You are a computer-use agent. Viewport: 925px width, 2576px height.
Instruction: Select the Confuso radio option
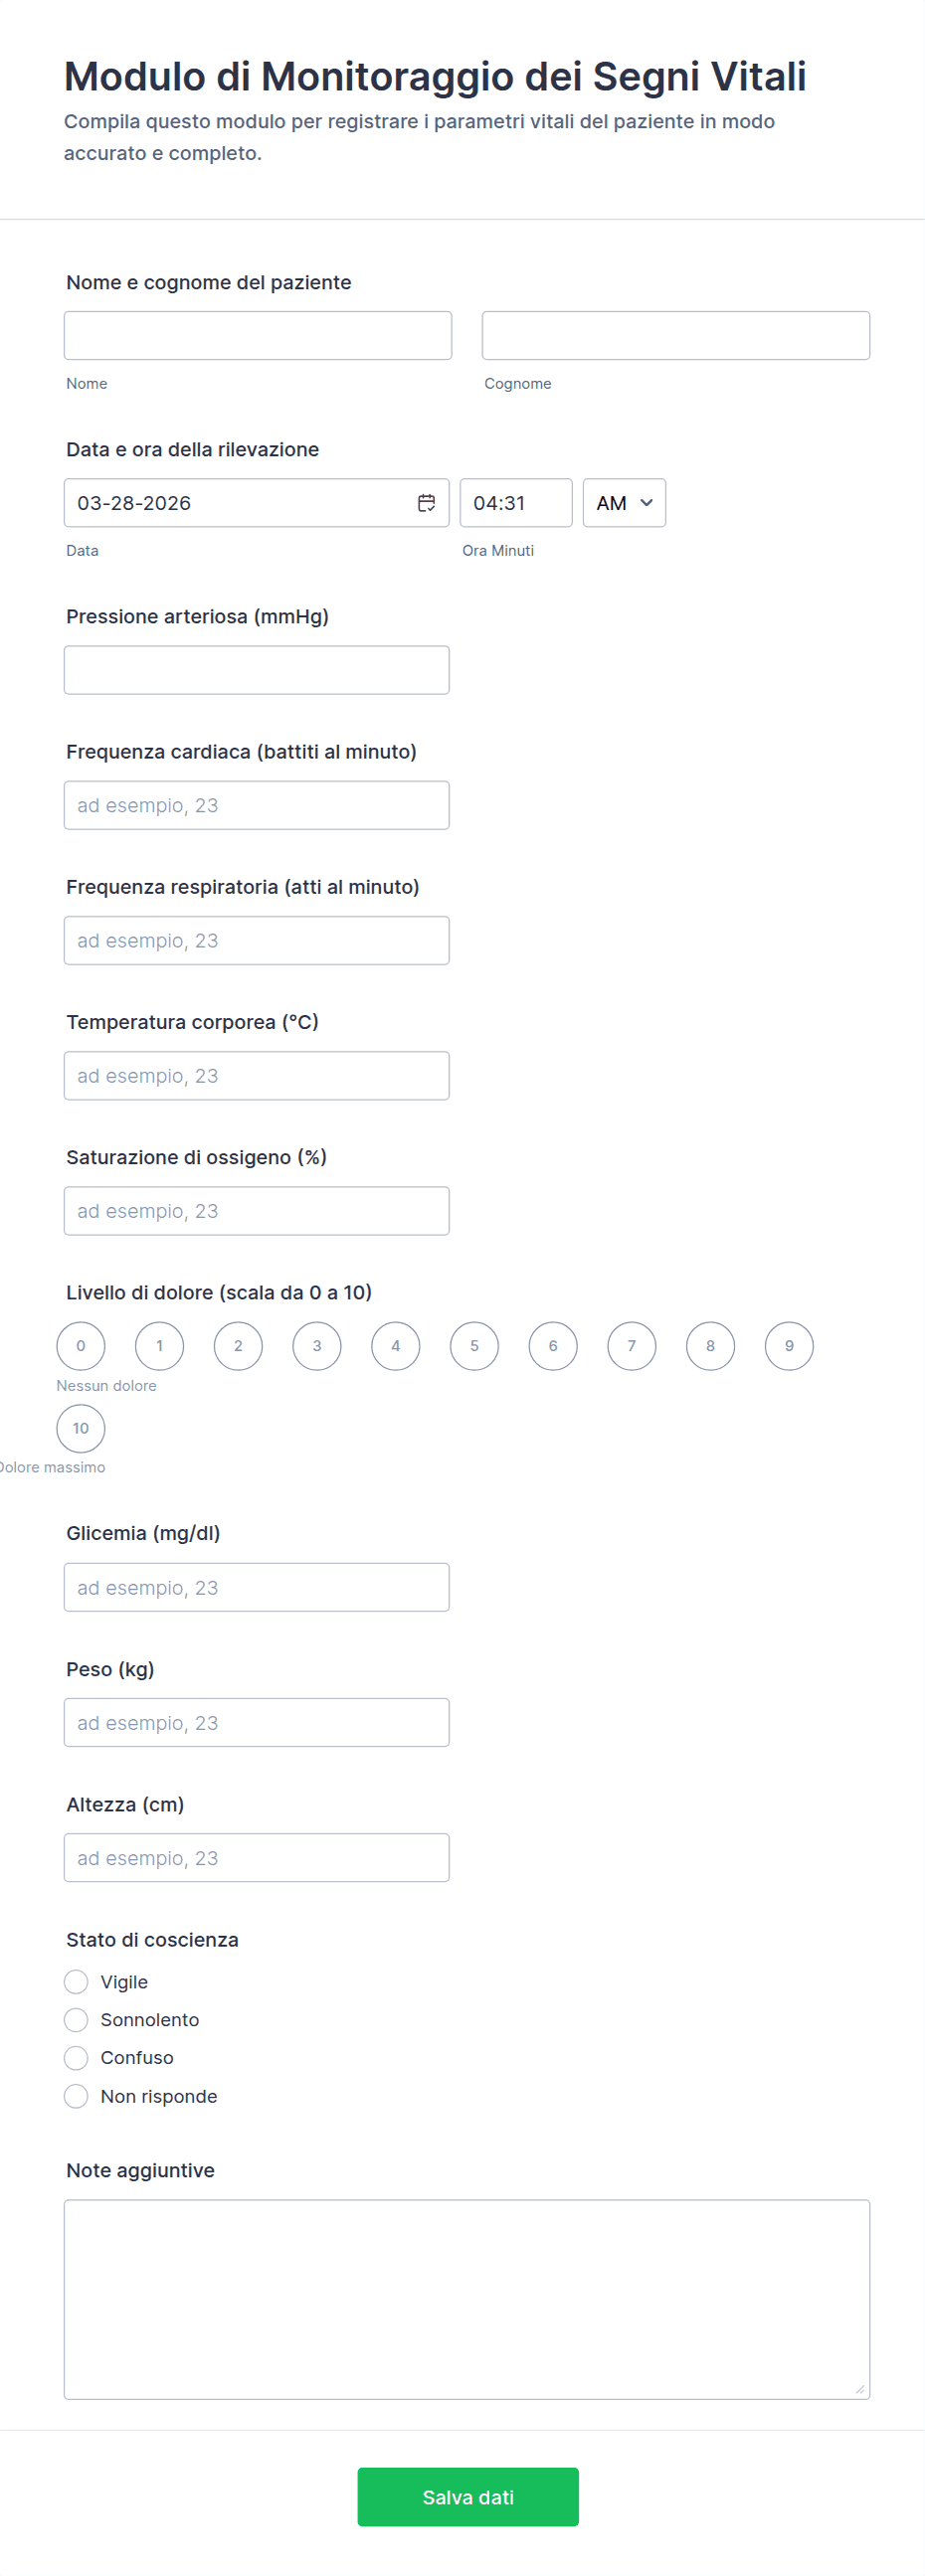coord(76,2058)
